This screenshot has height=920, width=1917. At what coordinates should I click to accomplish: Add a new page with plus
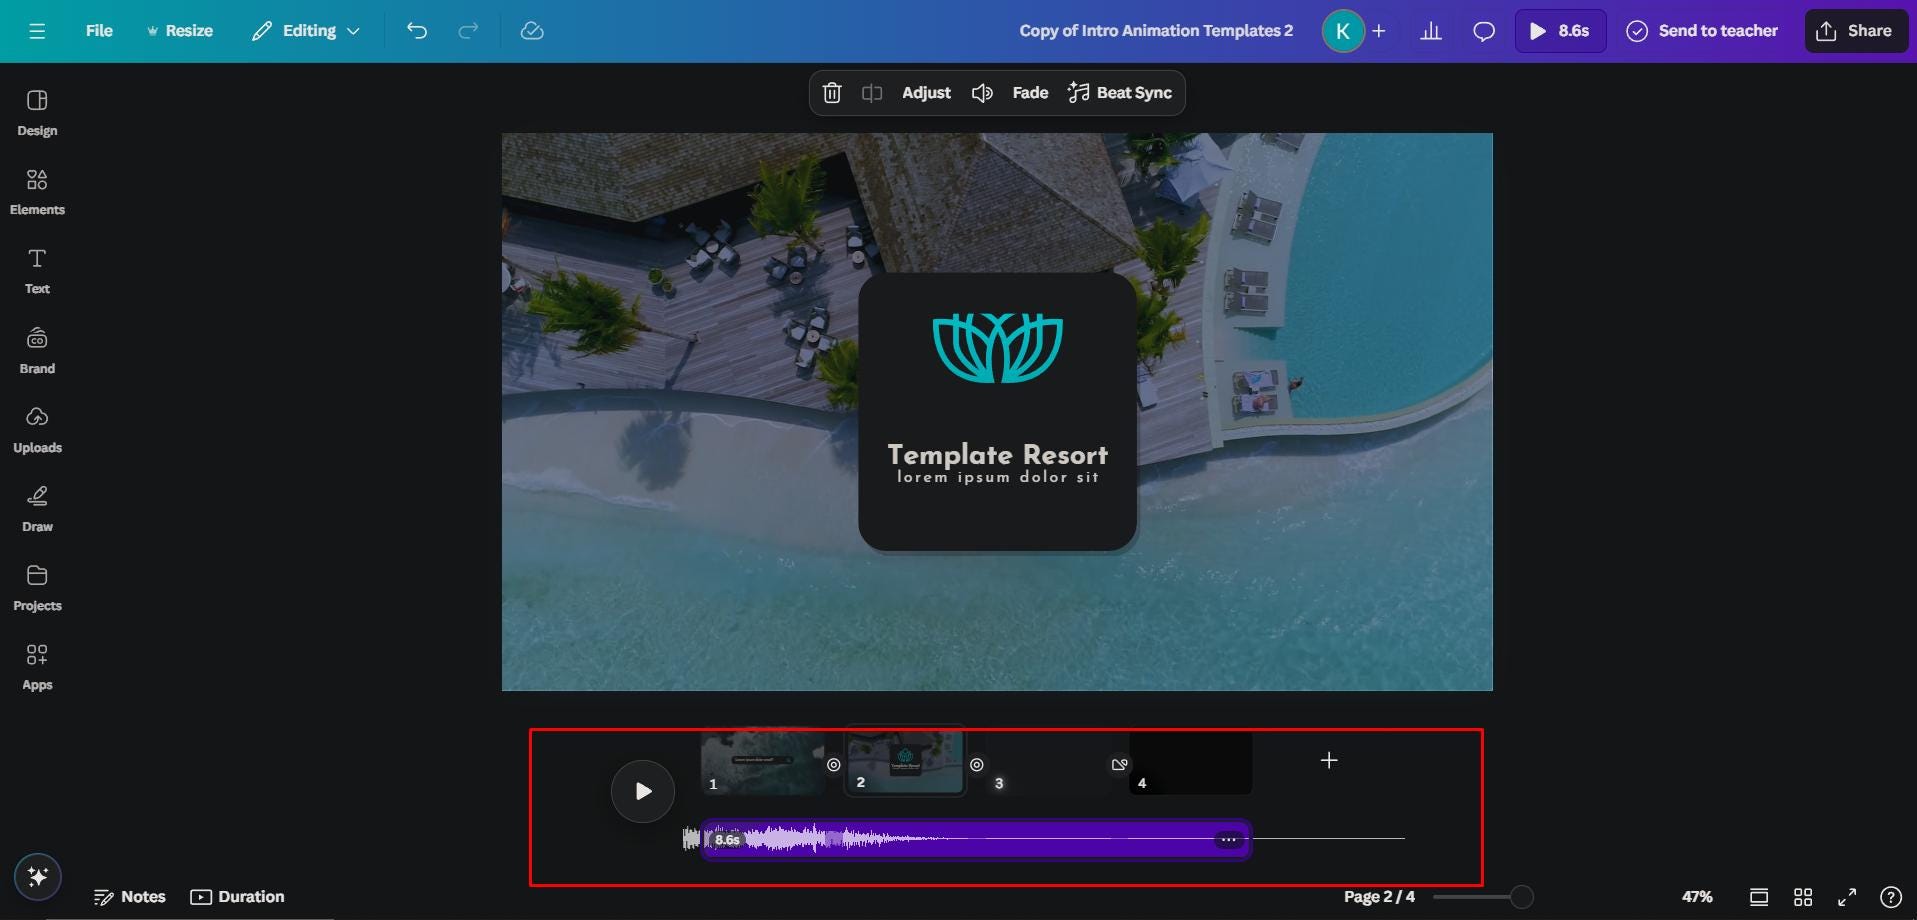(1329, 761)
